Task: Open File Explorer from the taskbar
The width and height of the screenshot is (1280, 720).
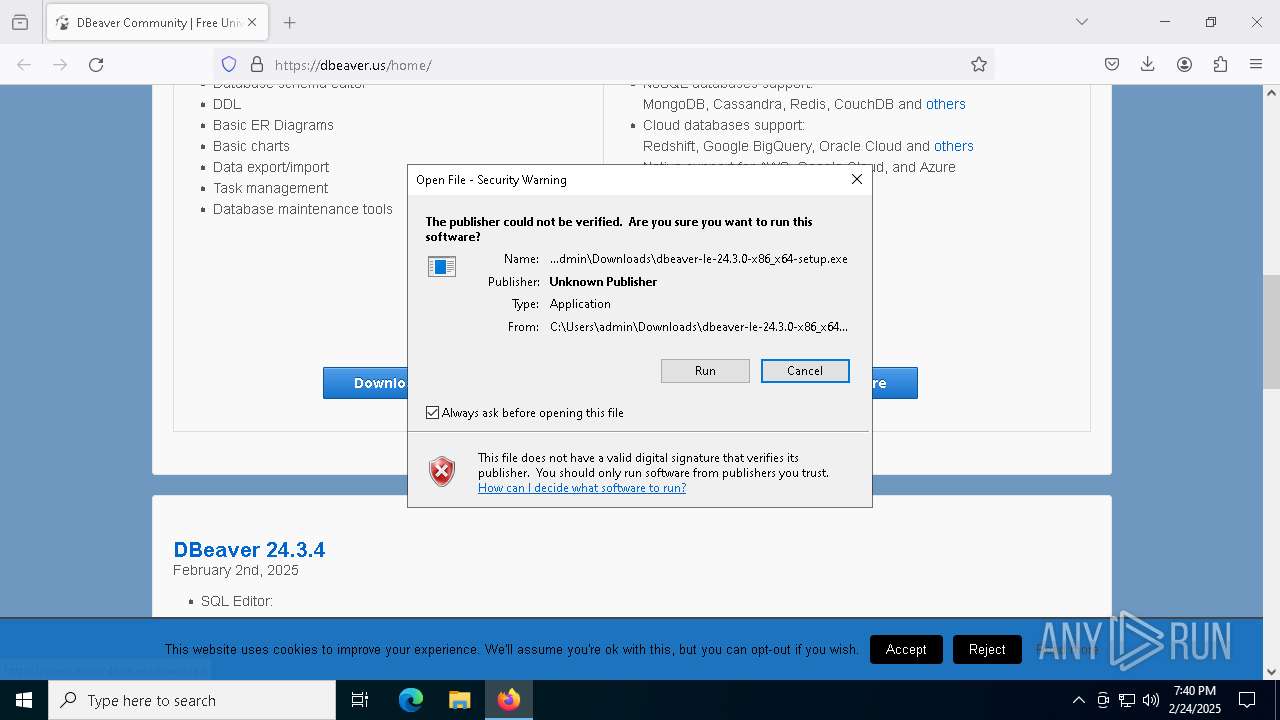Action: point(459,700)
